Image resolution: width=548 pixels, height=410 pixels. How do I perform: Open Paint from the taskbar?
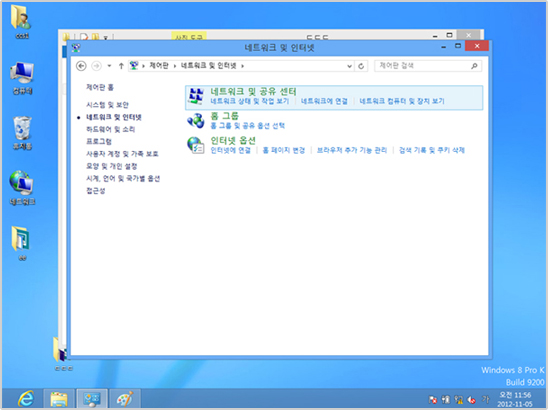(x=125, y=399)
